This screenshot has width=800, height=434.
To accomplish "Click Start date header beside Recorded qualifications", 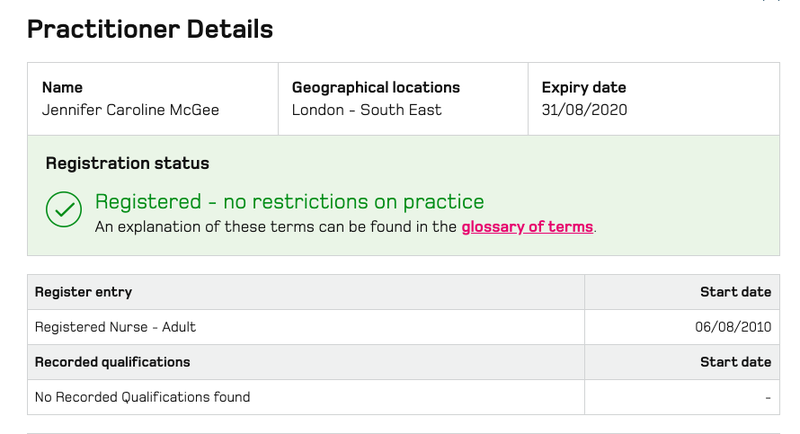I will (735, 362).
